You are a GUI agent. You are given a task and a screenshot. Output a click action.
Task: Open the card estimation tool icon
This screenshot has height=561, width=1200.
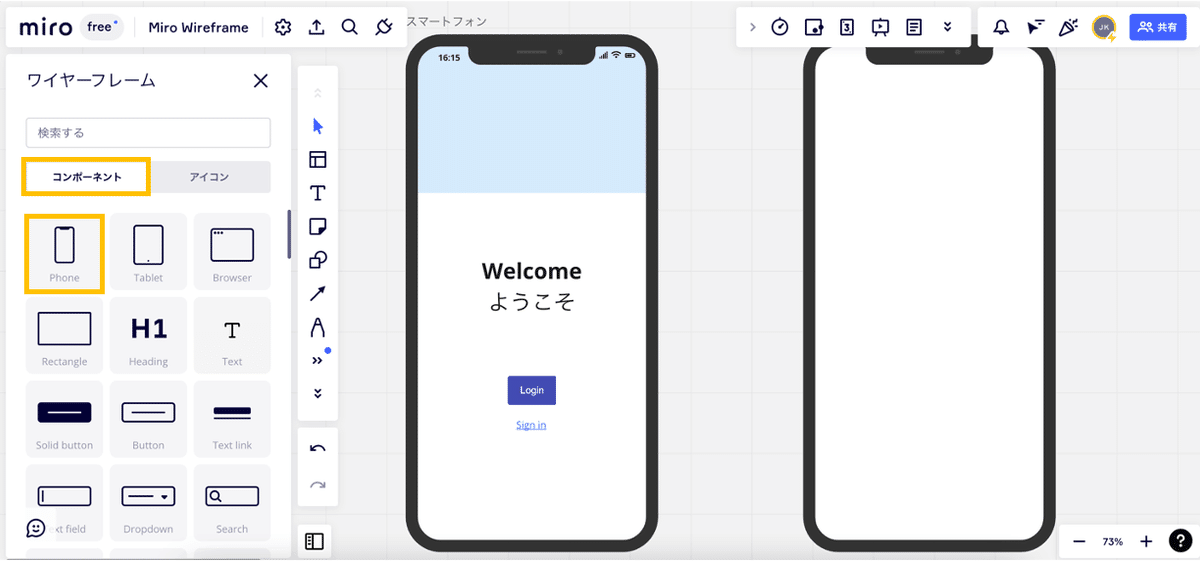pyautogui.click(x=847, y=28)
